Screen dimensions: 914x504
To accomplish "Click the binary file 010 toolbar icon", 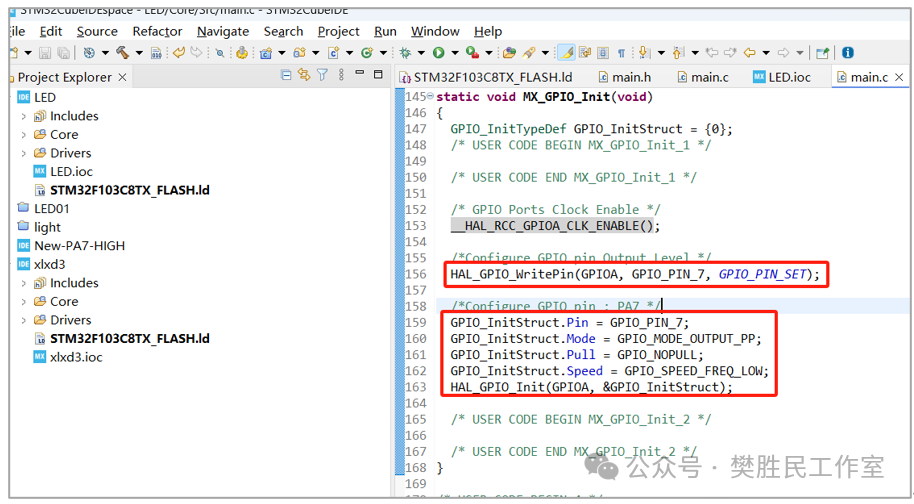I will point(156,53).
